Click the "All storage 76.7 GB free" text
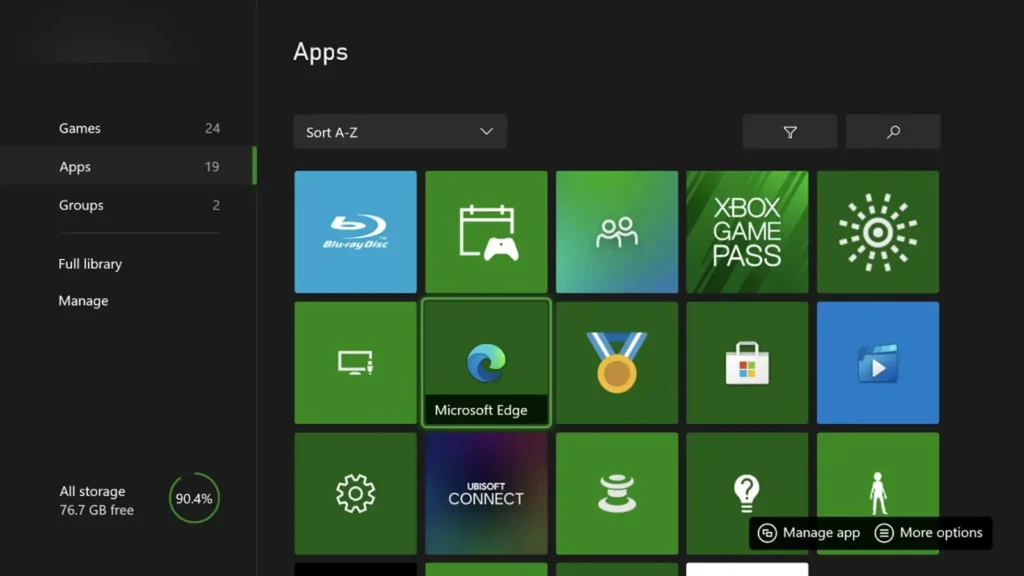This screenshot has height=576, width=1024. pyautogui.click(x=97, y=500)
